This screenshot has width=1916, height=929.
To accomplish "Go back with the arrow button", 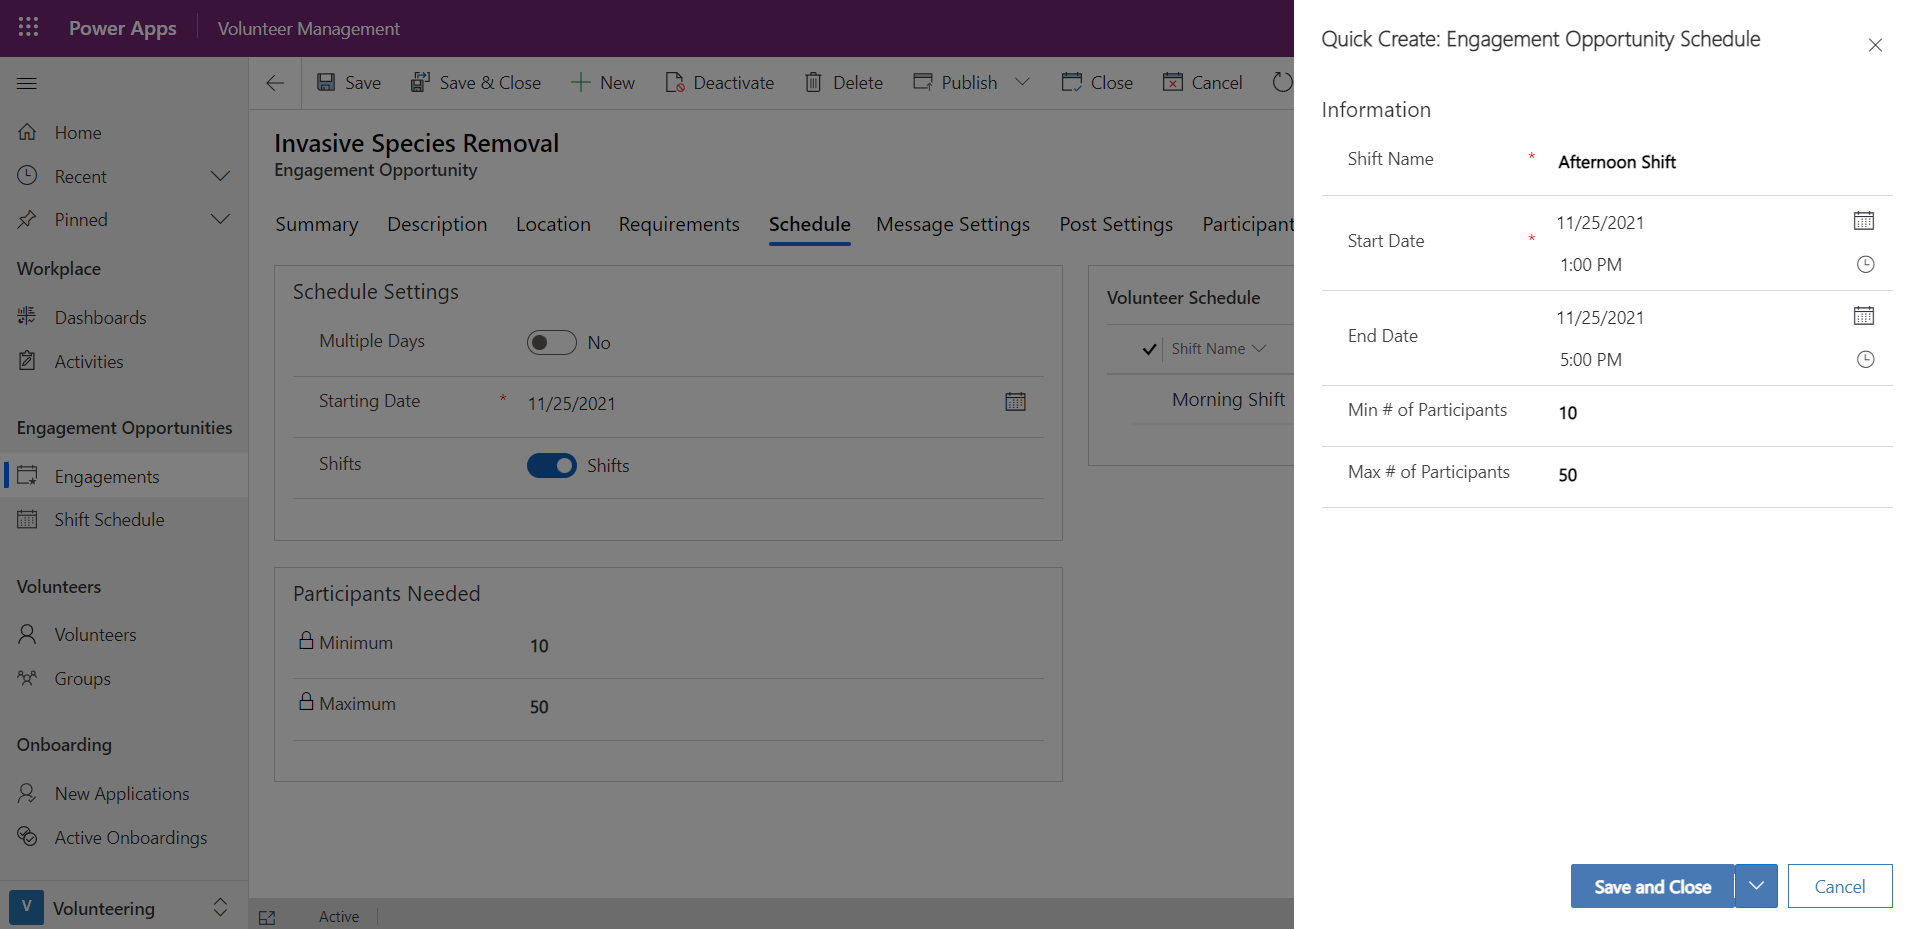I will coord(275,83).
